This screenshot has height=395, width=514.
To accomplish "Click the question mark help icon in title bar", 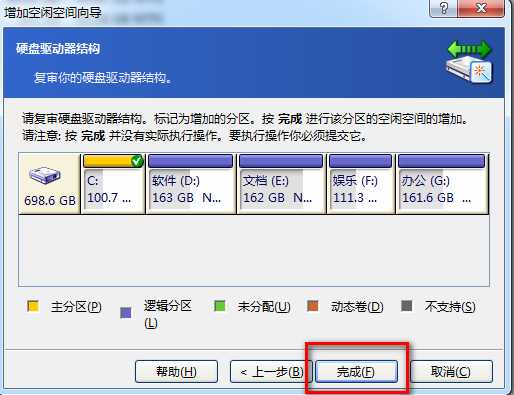I will [444, 8].
